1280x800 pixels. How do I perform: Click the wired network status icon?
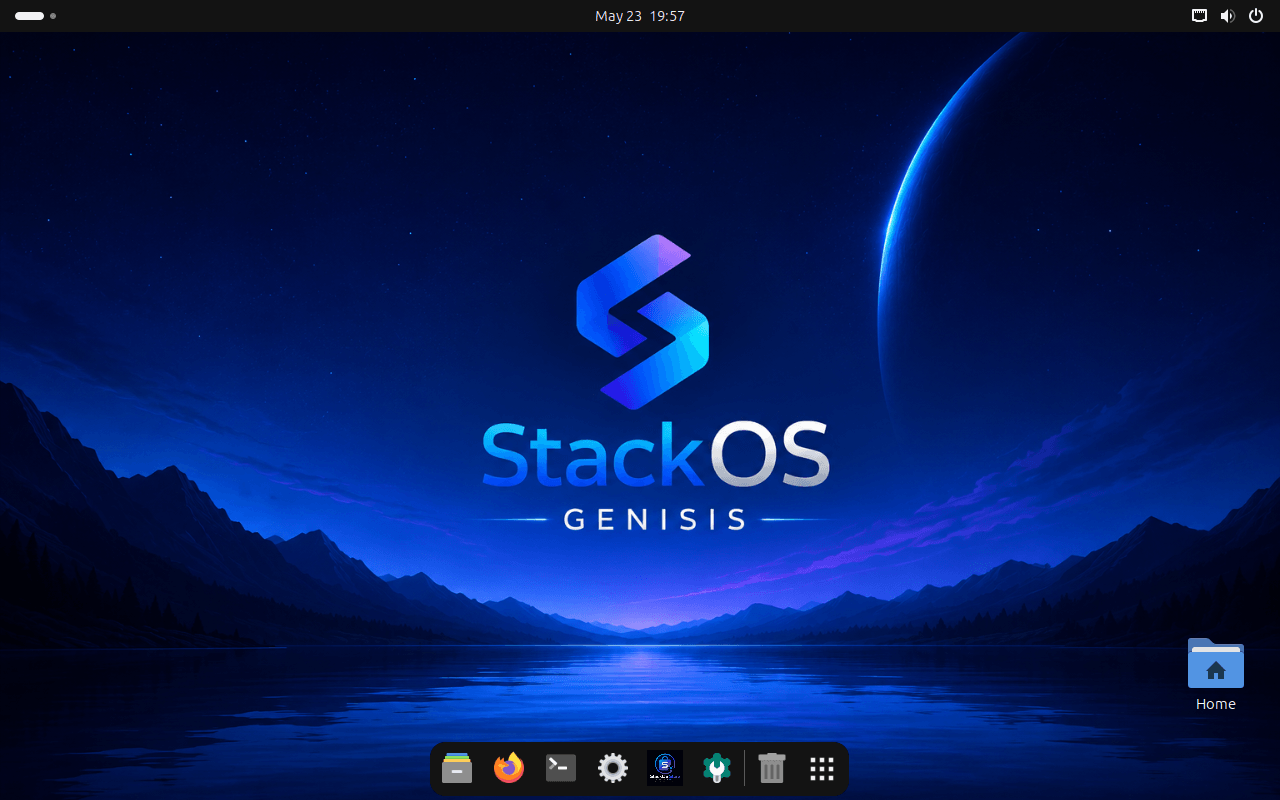[x=1199, y=16]
